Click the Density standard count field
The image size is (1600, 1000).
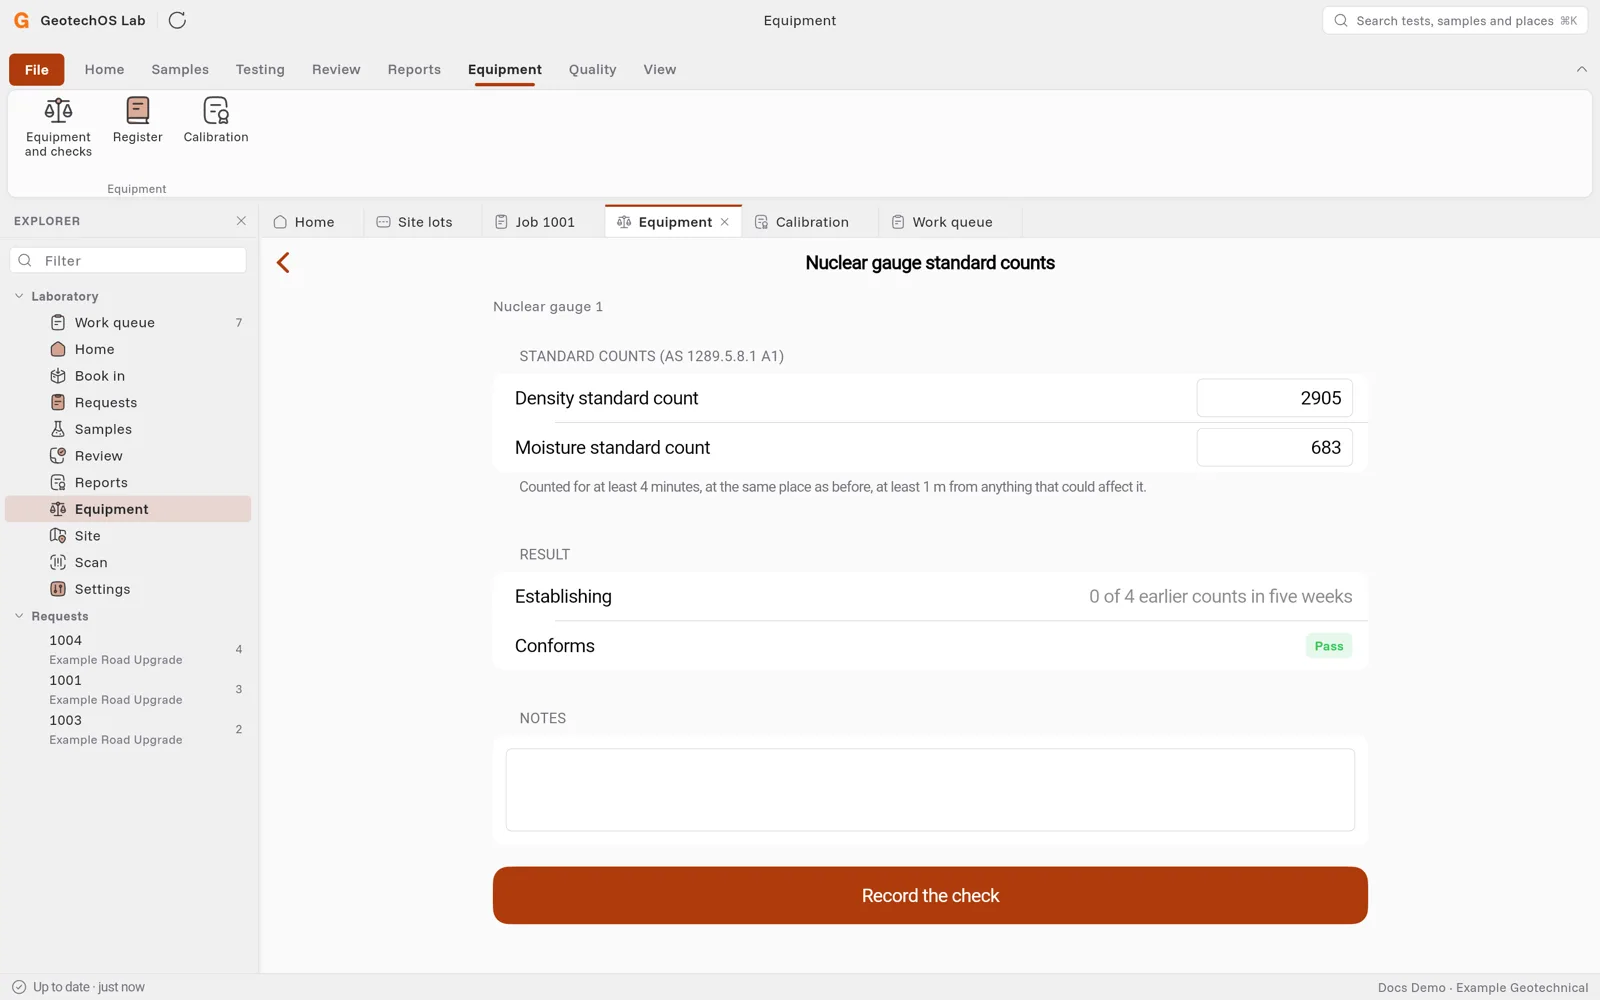pos(1274,398)
